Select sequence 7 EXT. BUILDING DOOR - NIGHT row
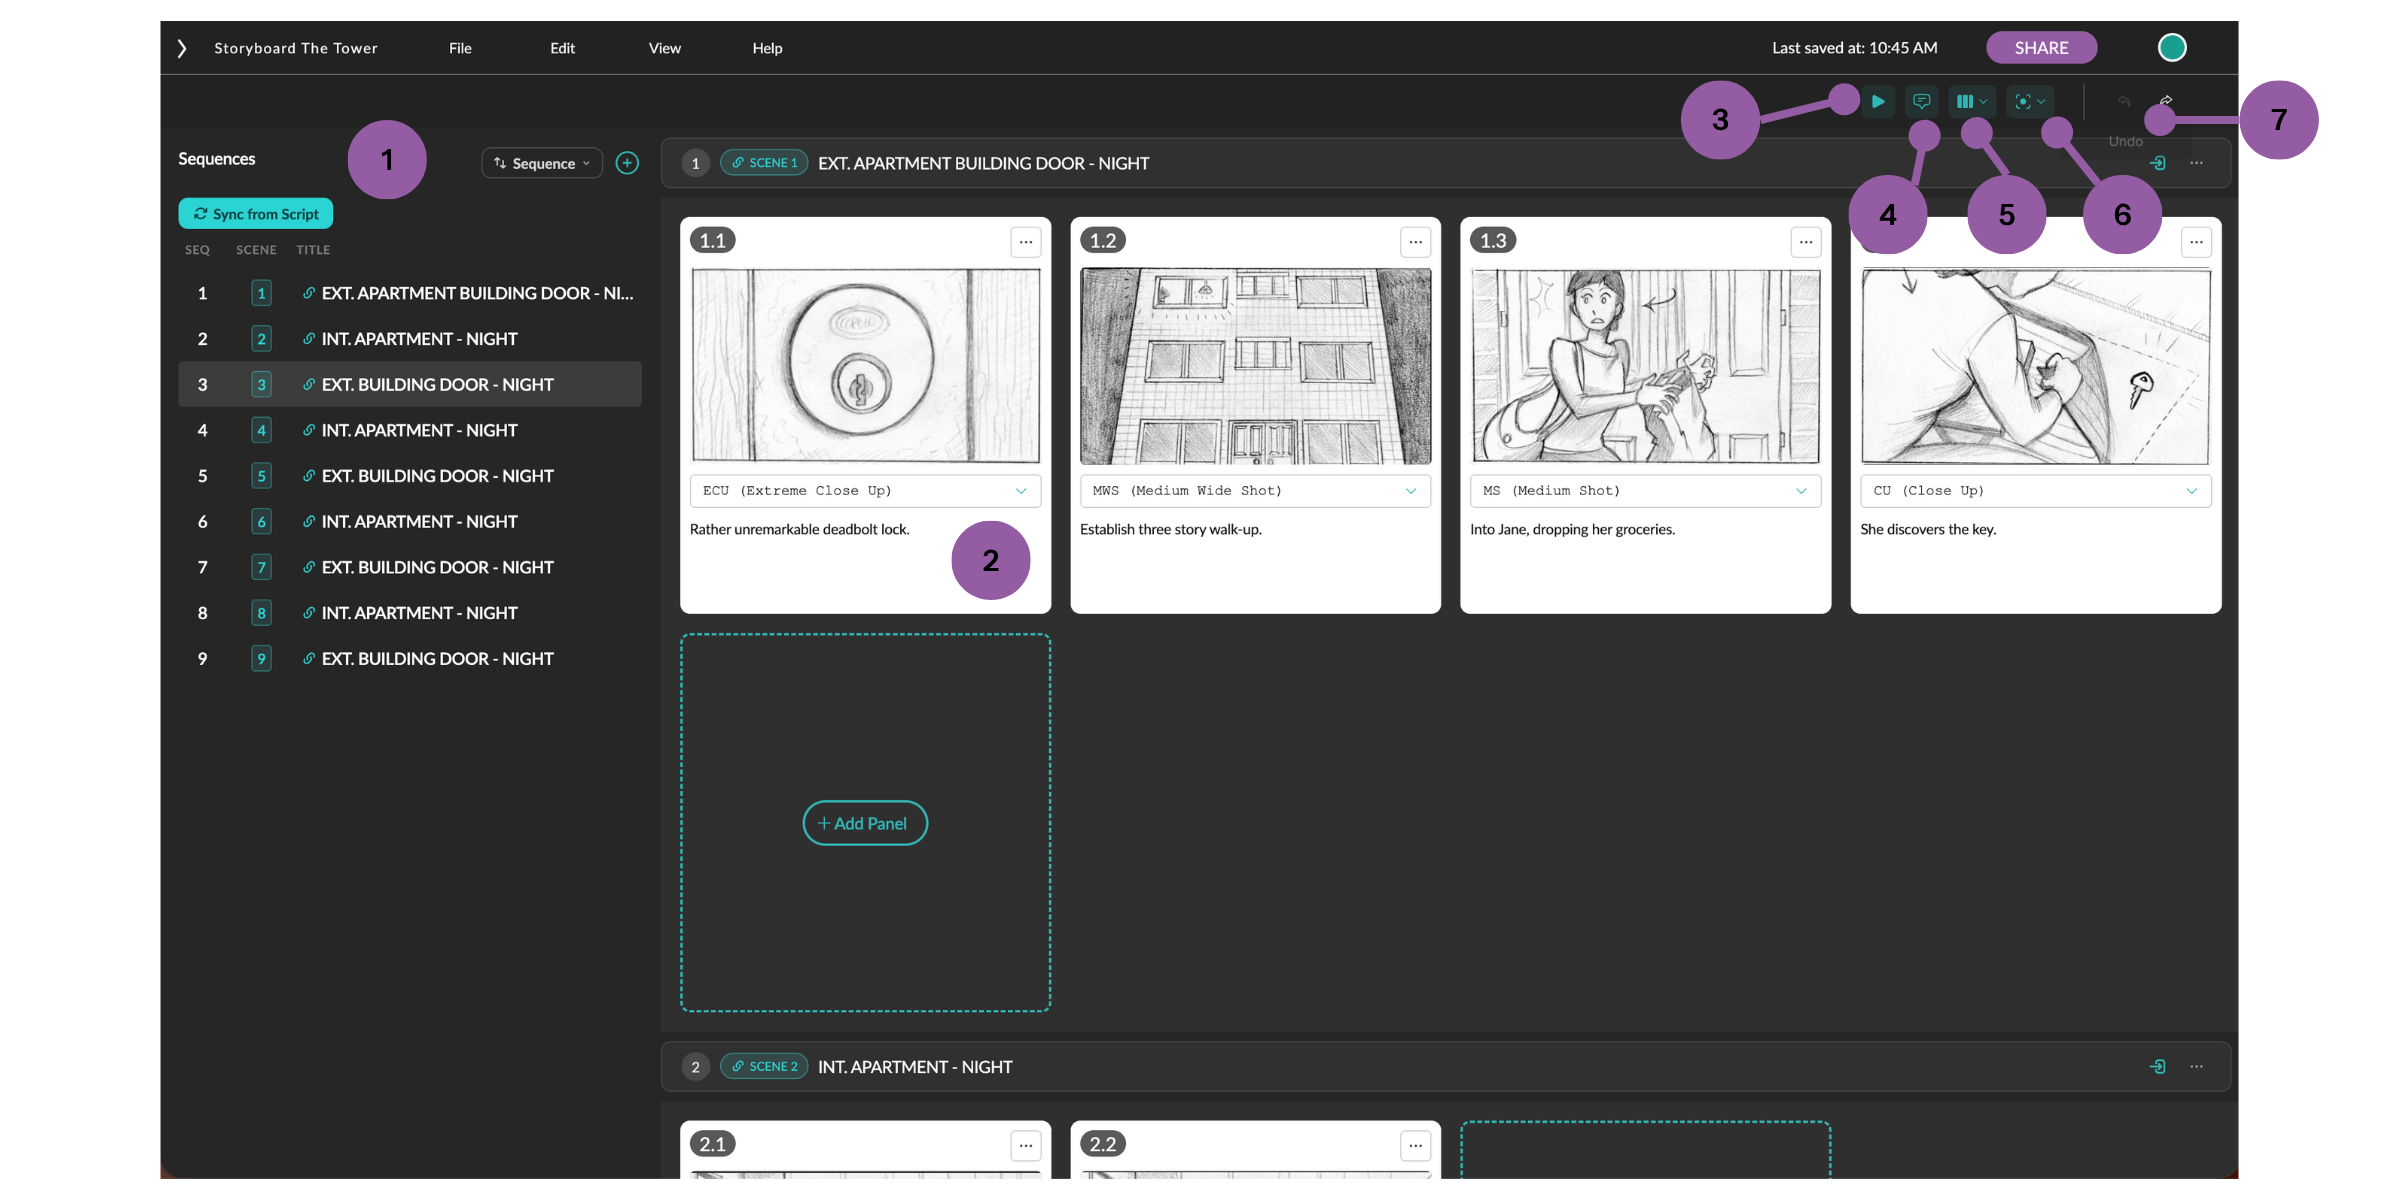The image size is (2400, 1200). click(x=410, y=568)
